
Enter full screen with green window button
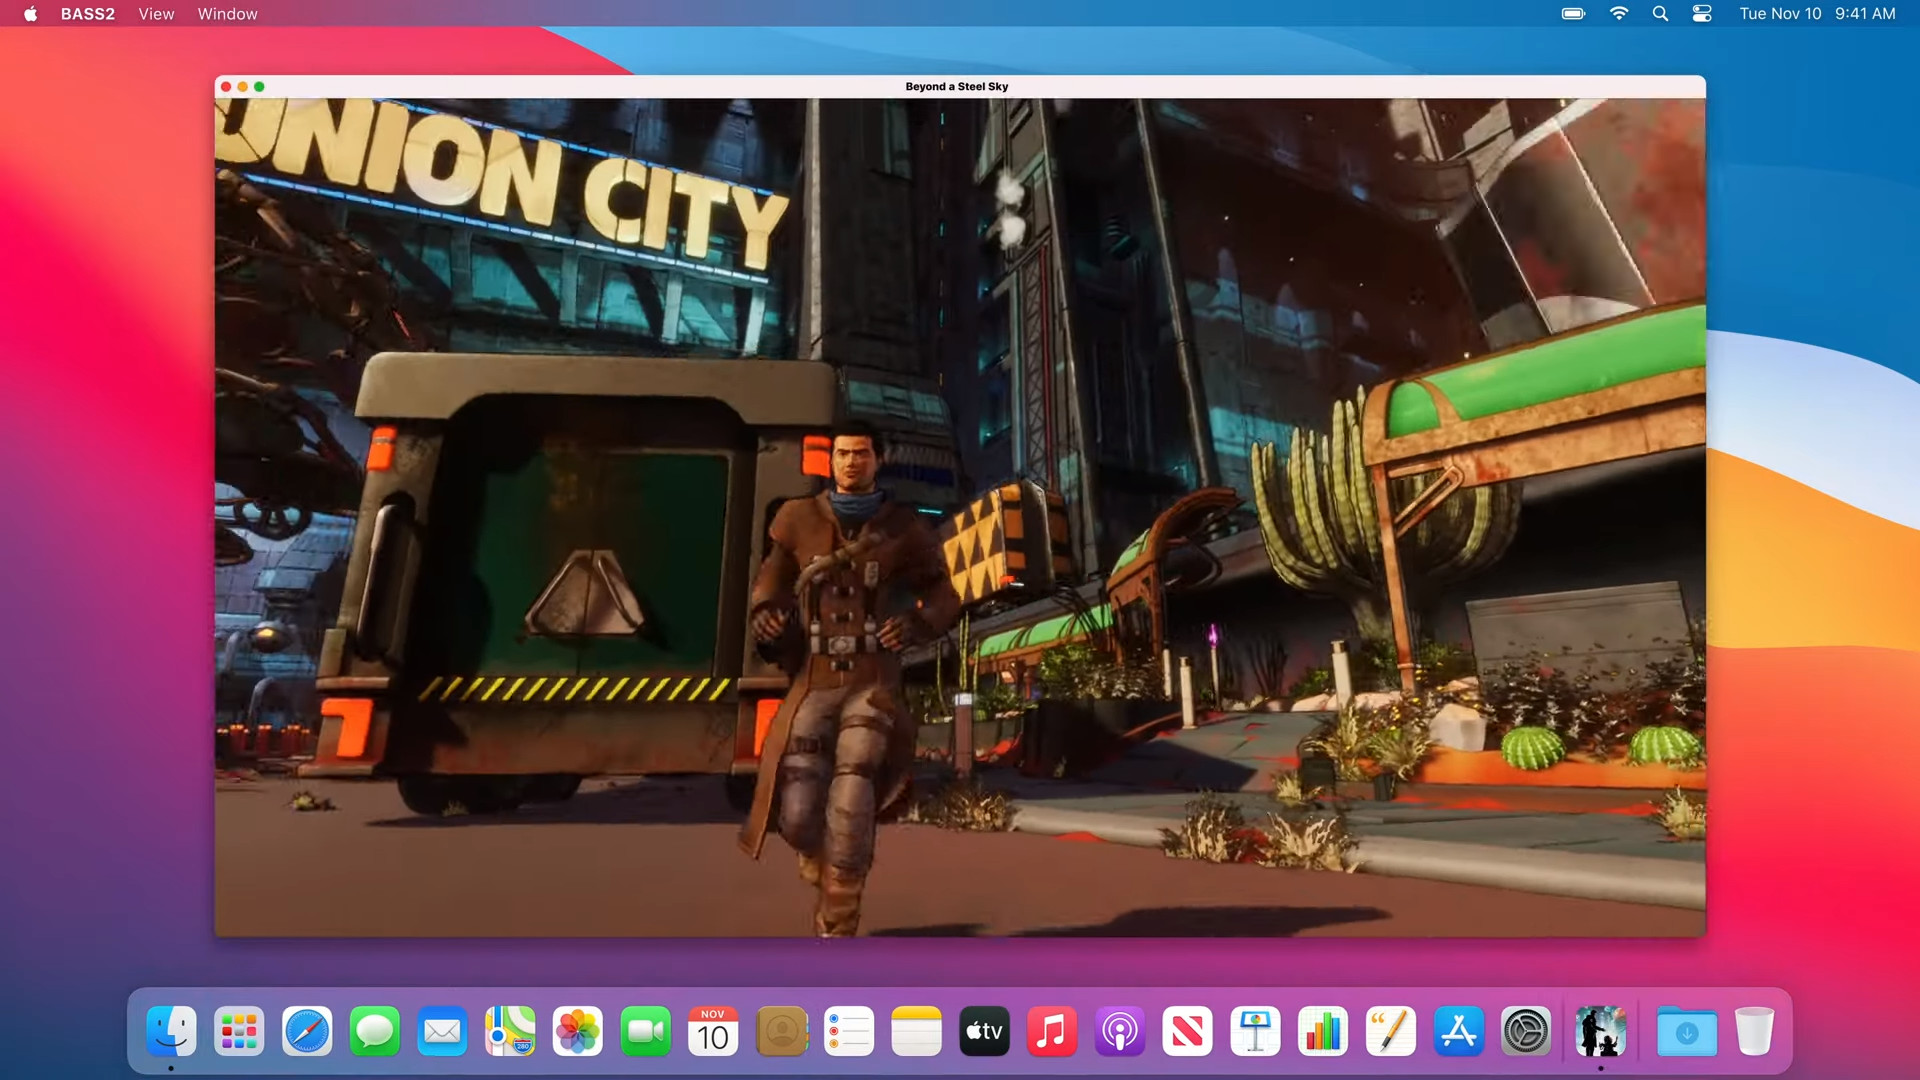tap(259, 87)
